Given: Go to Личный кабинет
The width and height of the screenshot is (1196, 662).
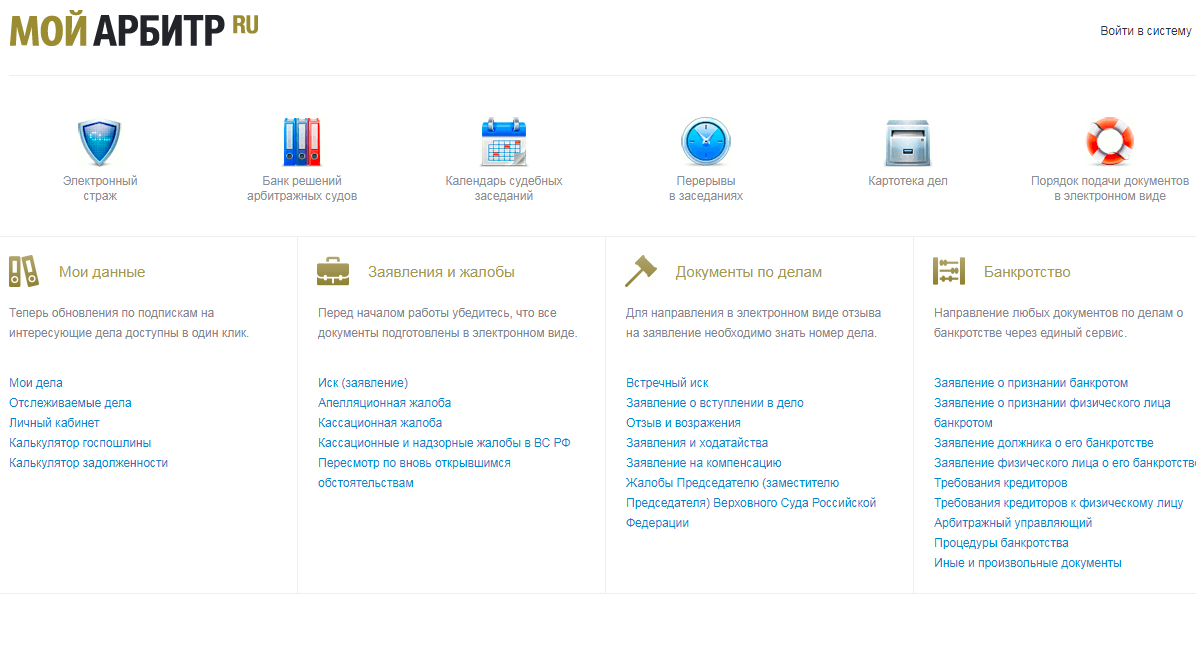Looking at the screenshot, I should coord(54,423).
